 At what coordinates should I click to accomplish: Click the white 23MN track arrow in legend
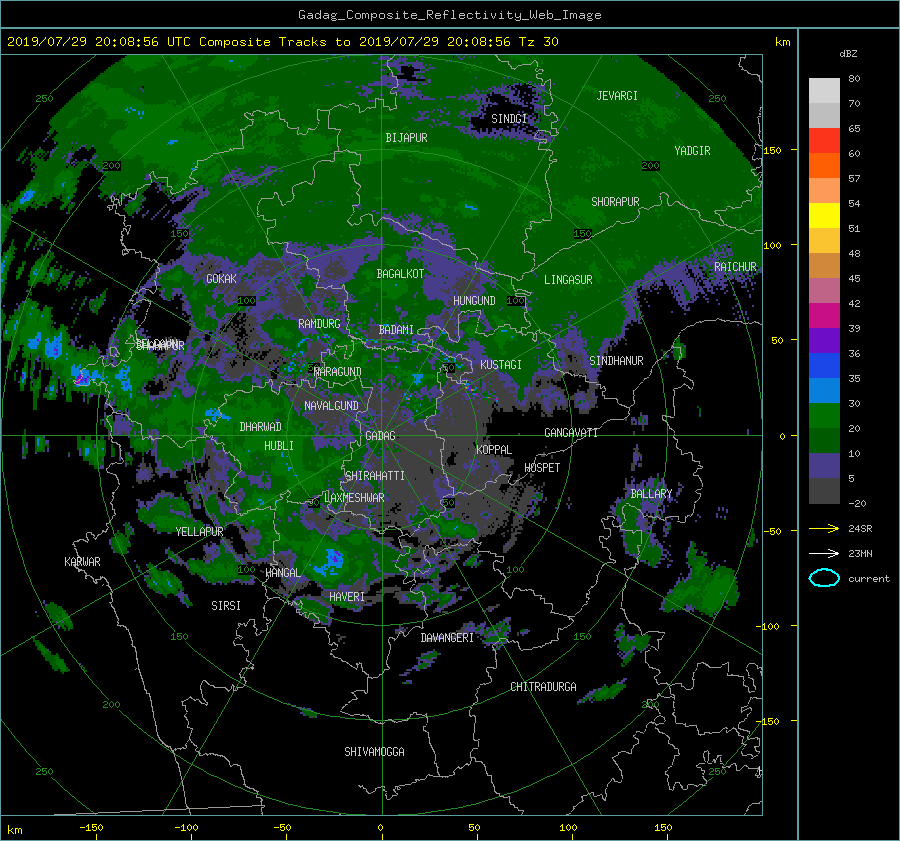click(824, 553)
